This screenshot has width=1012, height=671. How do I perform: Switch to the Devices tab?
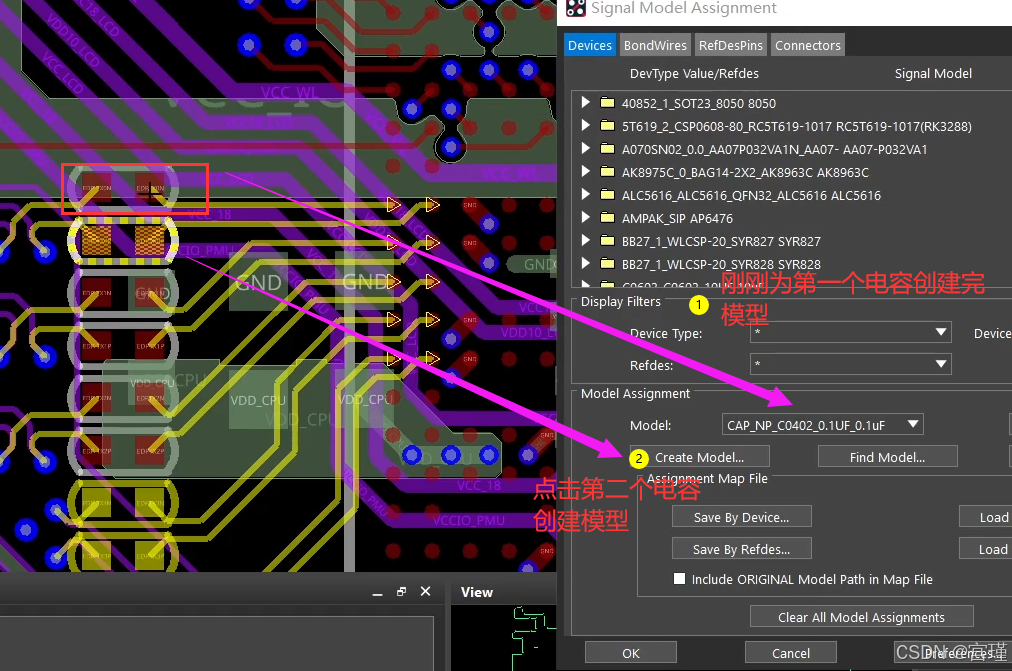point(590,45)
